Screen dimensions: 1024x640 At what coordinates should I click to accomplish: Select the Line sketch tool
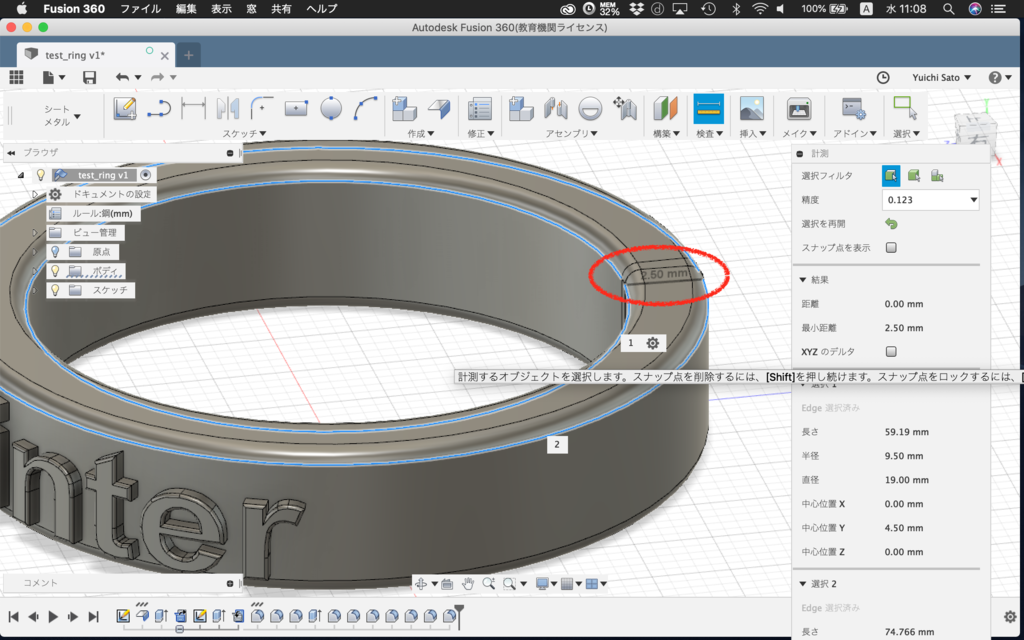click(x=159, y=108)
